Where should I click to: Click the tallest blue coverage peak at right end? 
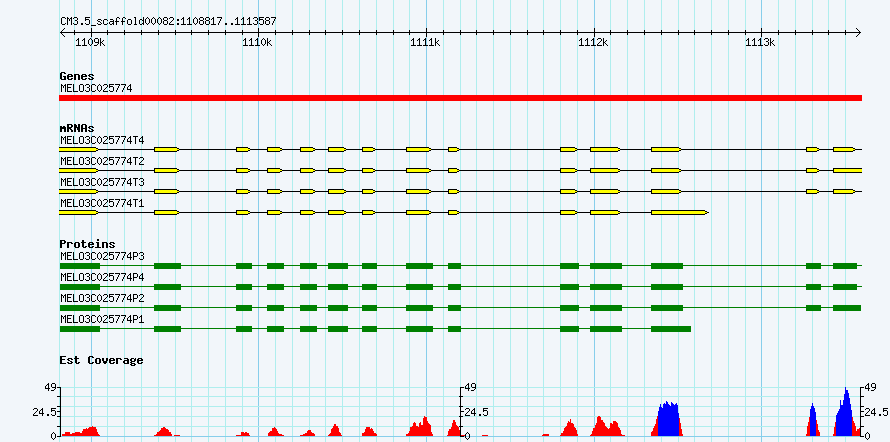pyautogui.click(x=846, y=412)
